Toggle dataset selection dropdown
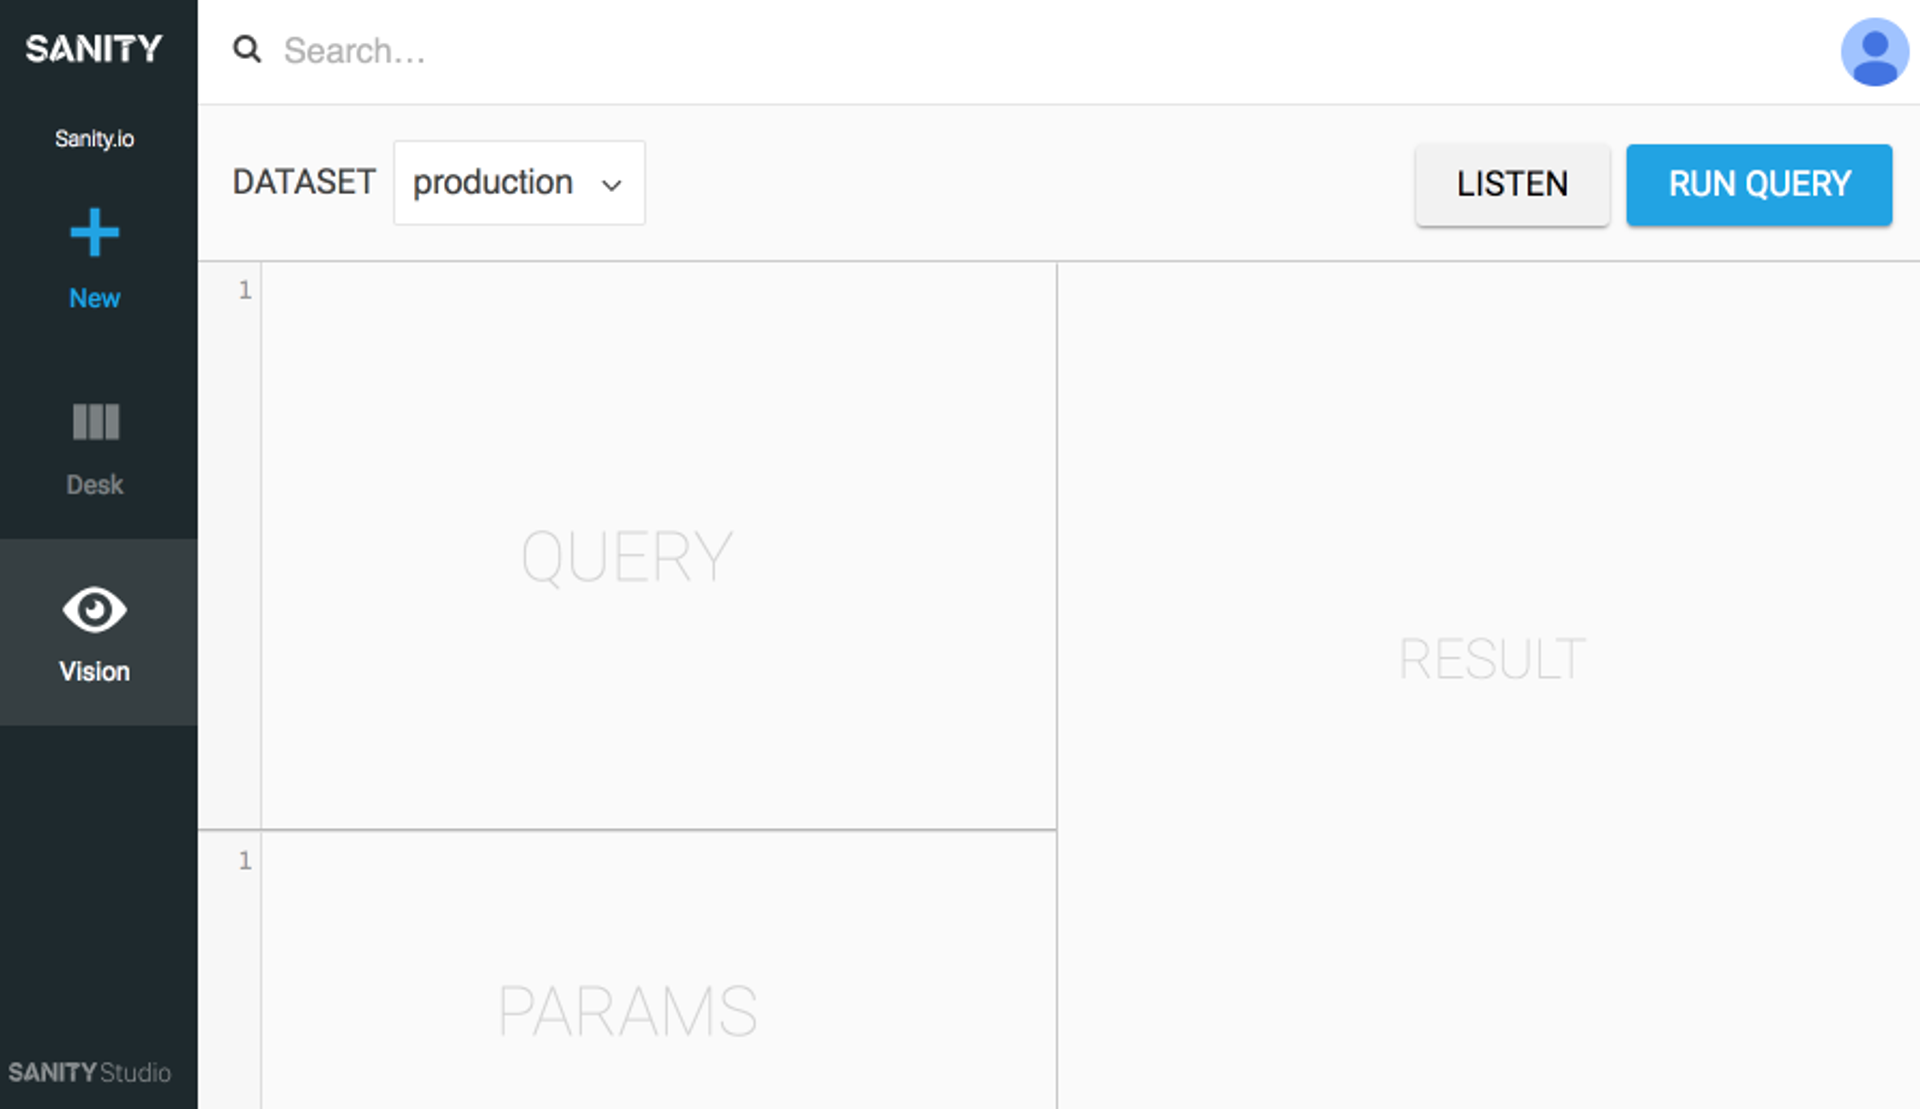The width and height of the screenshot is (1920, 1109). [519, 184]
